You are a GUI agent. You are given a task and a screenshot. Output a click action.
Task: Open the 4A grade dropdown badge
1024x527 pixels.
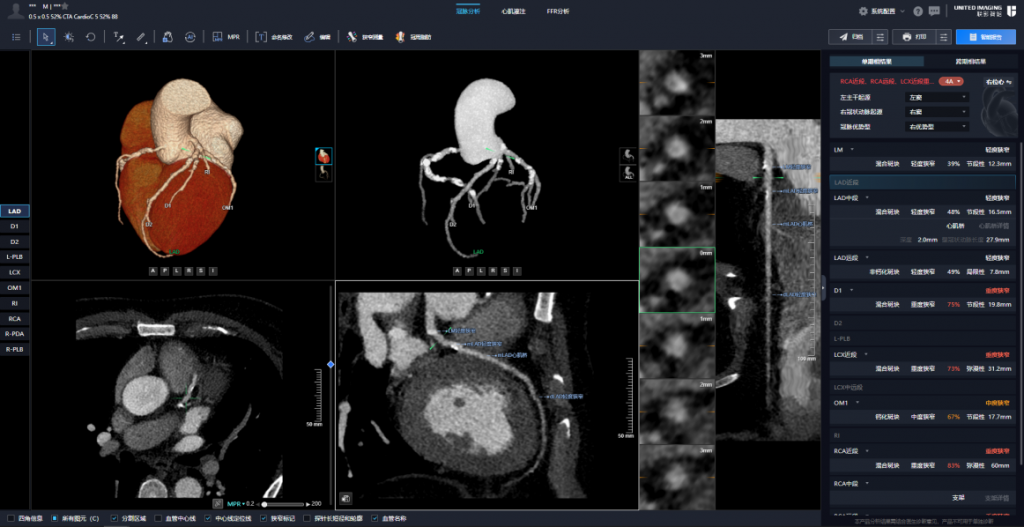point(951,81)
